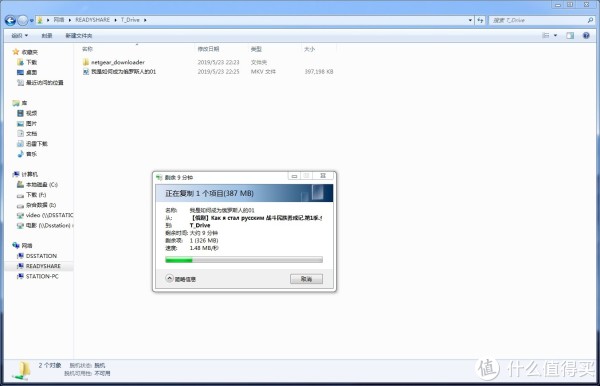The height and width of the screenshot is (386, 600).
Task: Select 计算机 in the sidebar
Action: coord(25,174)
